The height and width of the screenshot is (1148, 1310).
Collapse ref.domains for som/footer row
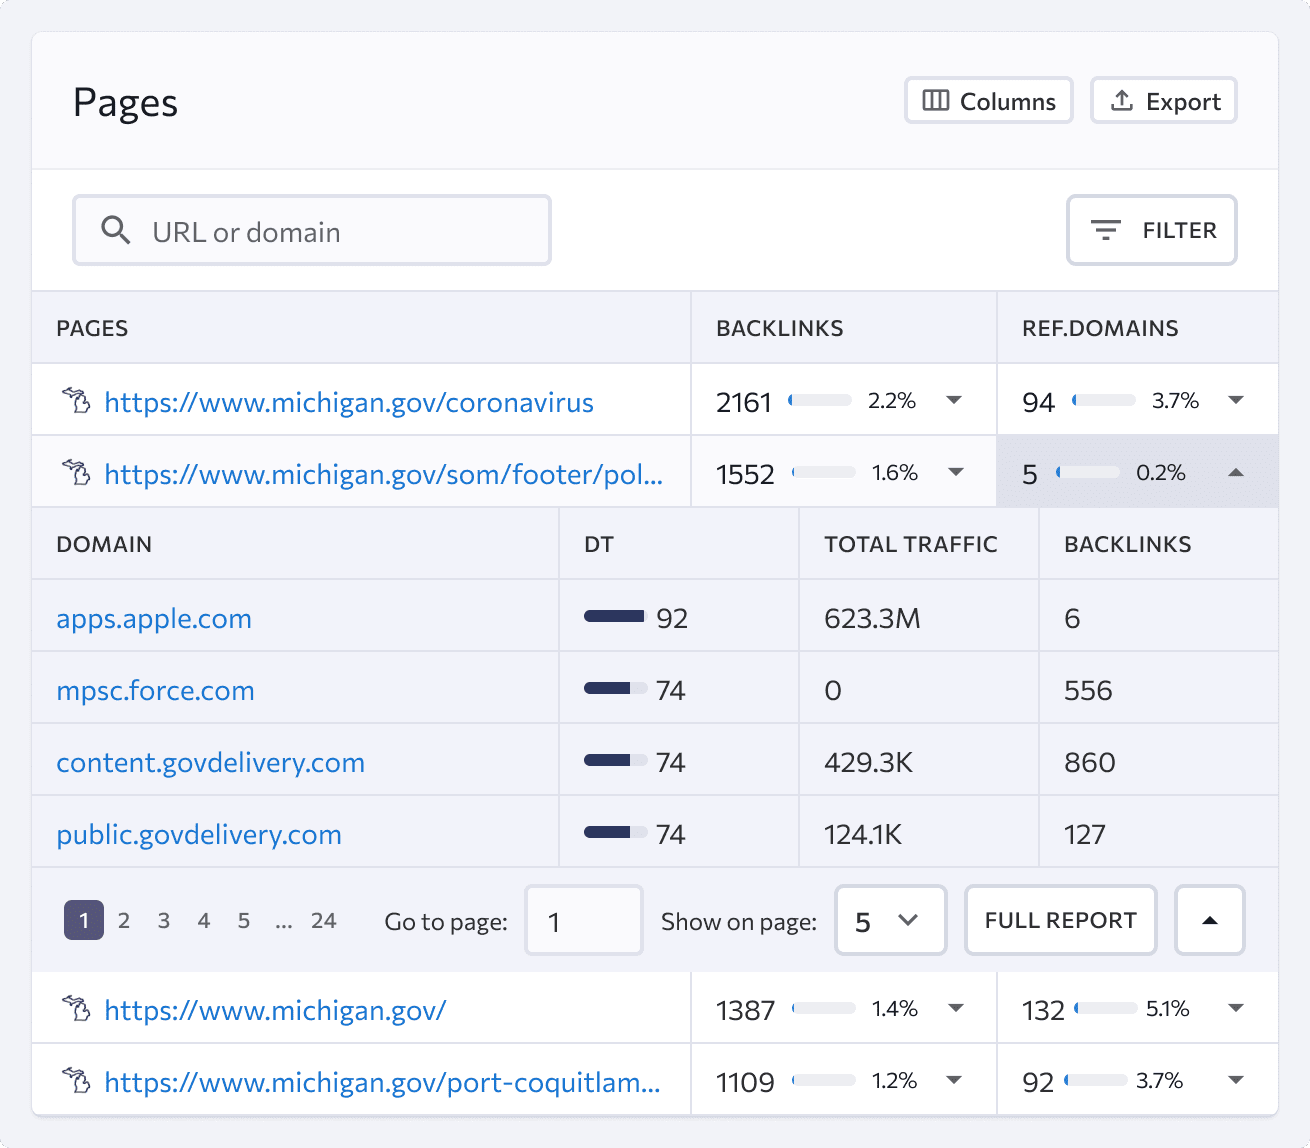[1236, 472]
